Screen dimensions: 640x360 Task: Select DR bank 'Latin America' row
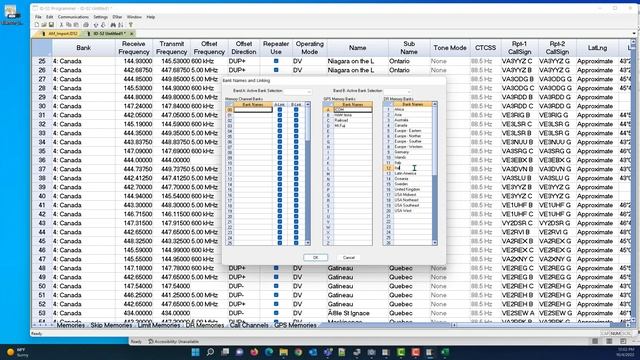(412, 173)
